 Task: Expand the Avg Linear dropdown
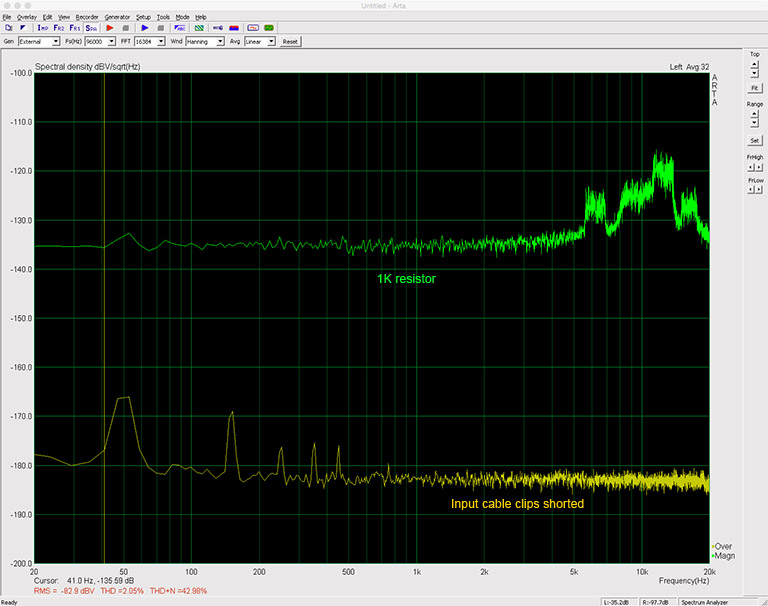coord(271,42)
